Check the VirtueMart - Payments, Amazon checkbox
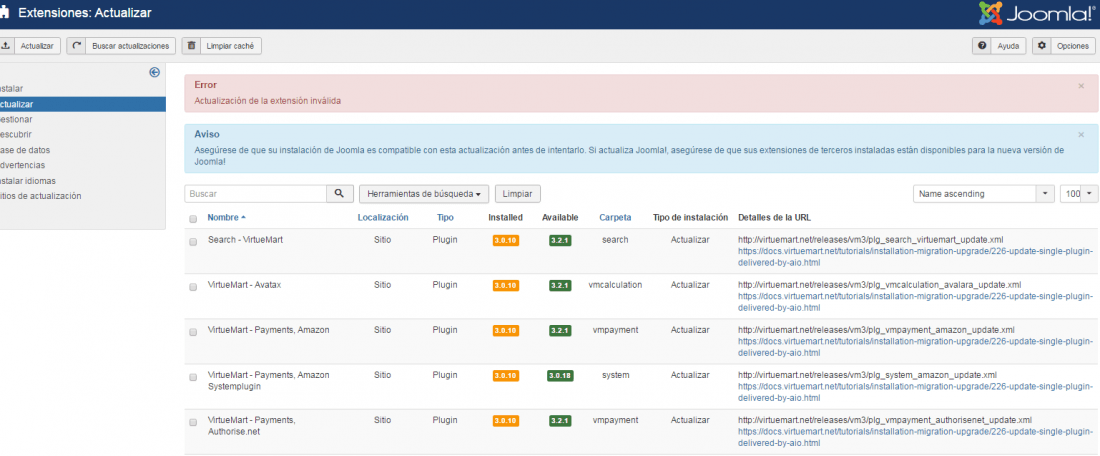 [193, 332]
